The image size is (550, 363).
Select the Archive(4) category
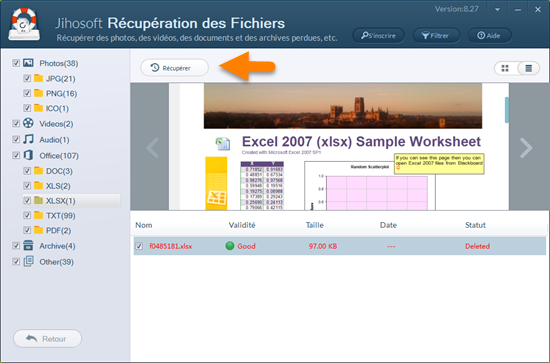(57, 246)
